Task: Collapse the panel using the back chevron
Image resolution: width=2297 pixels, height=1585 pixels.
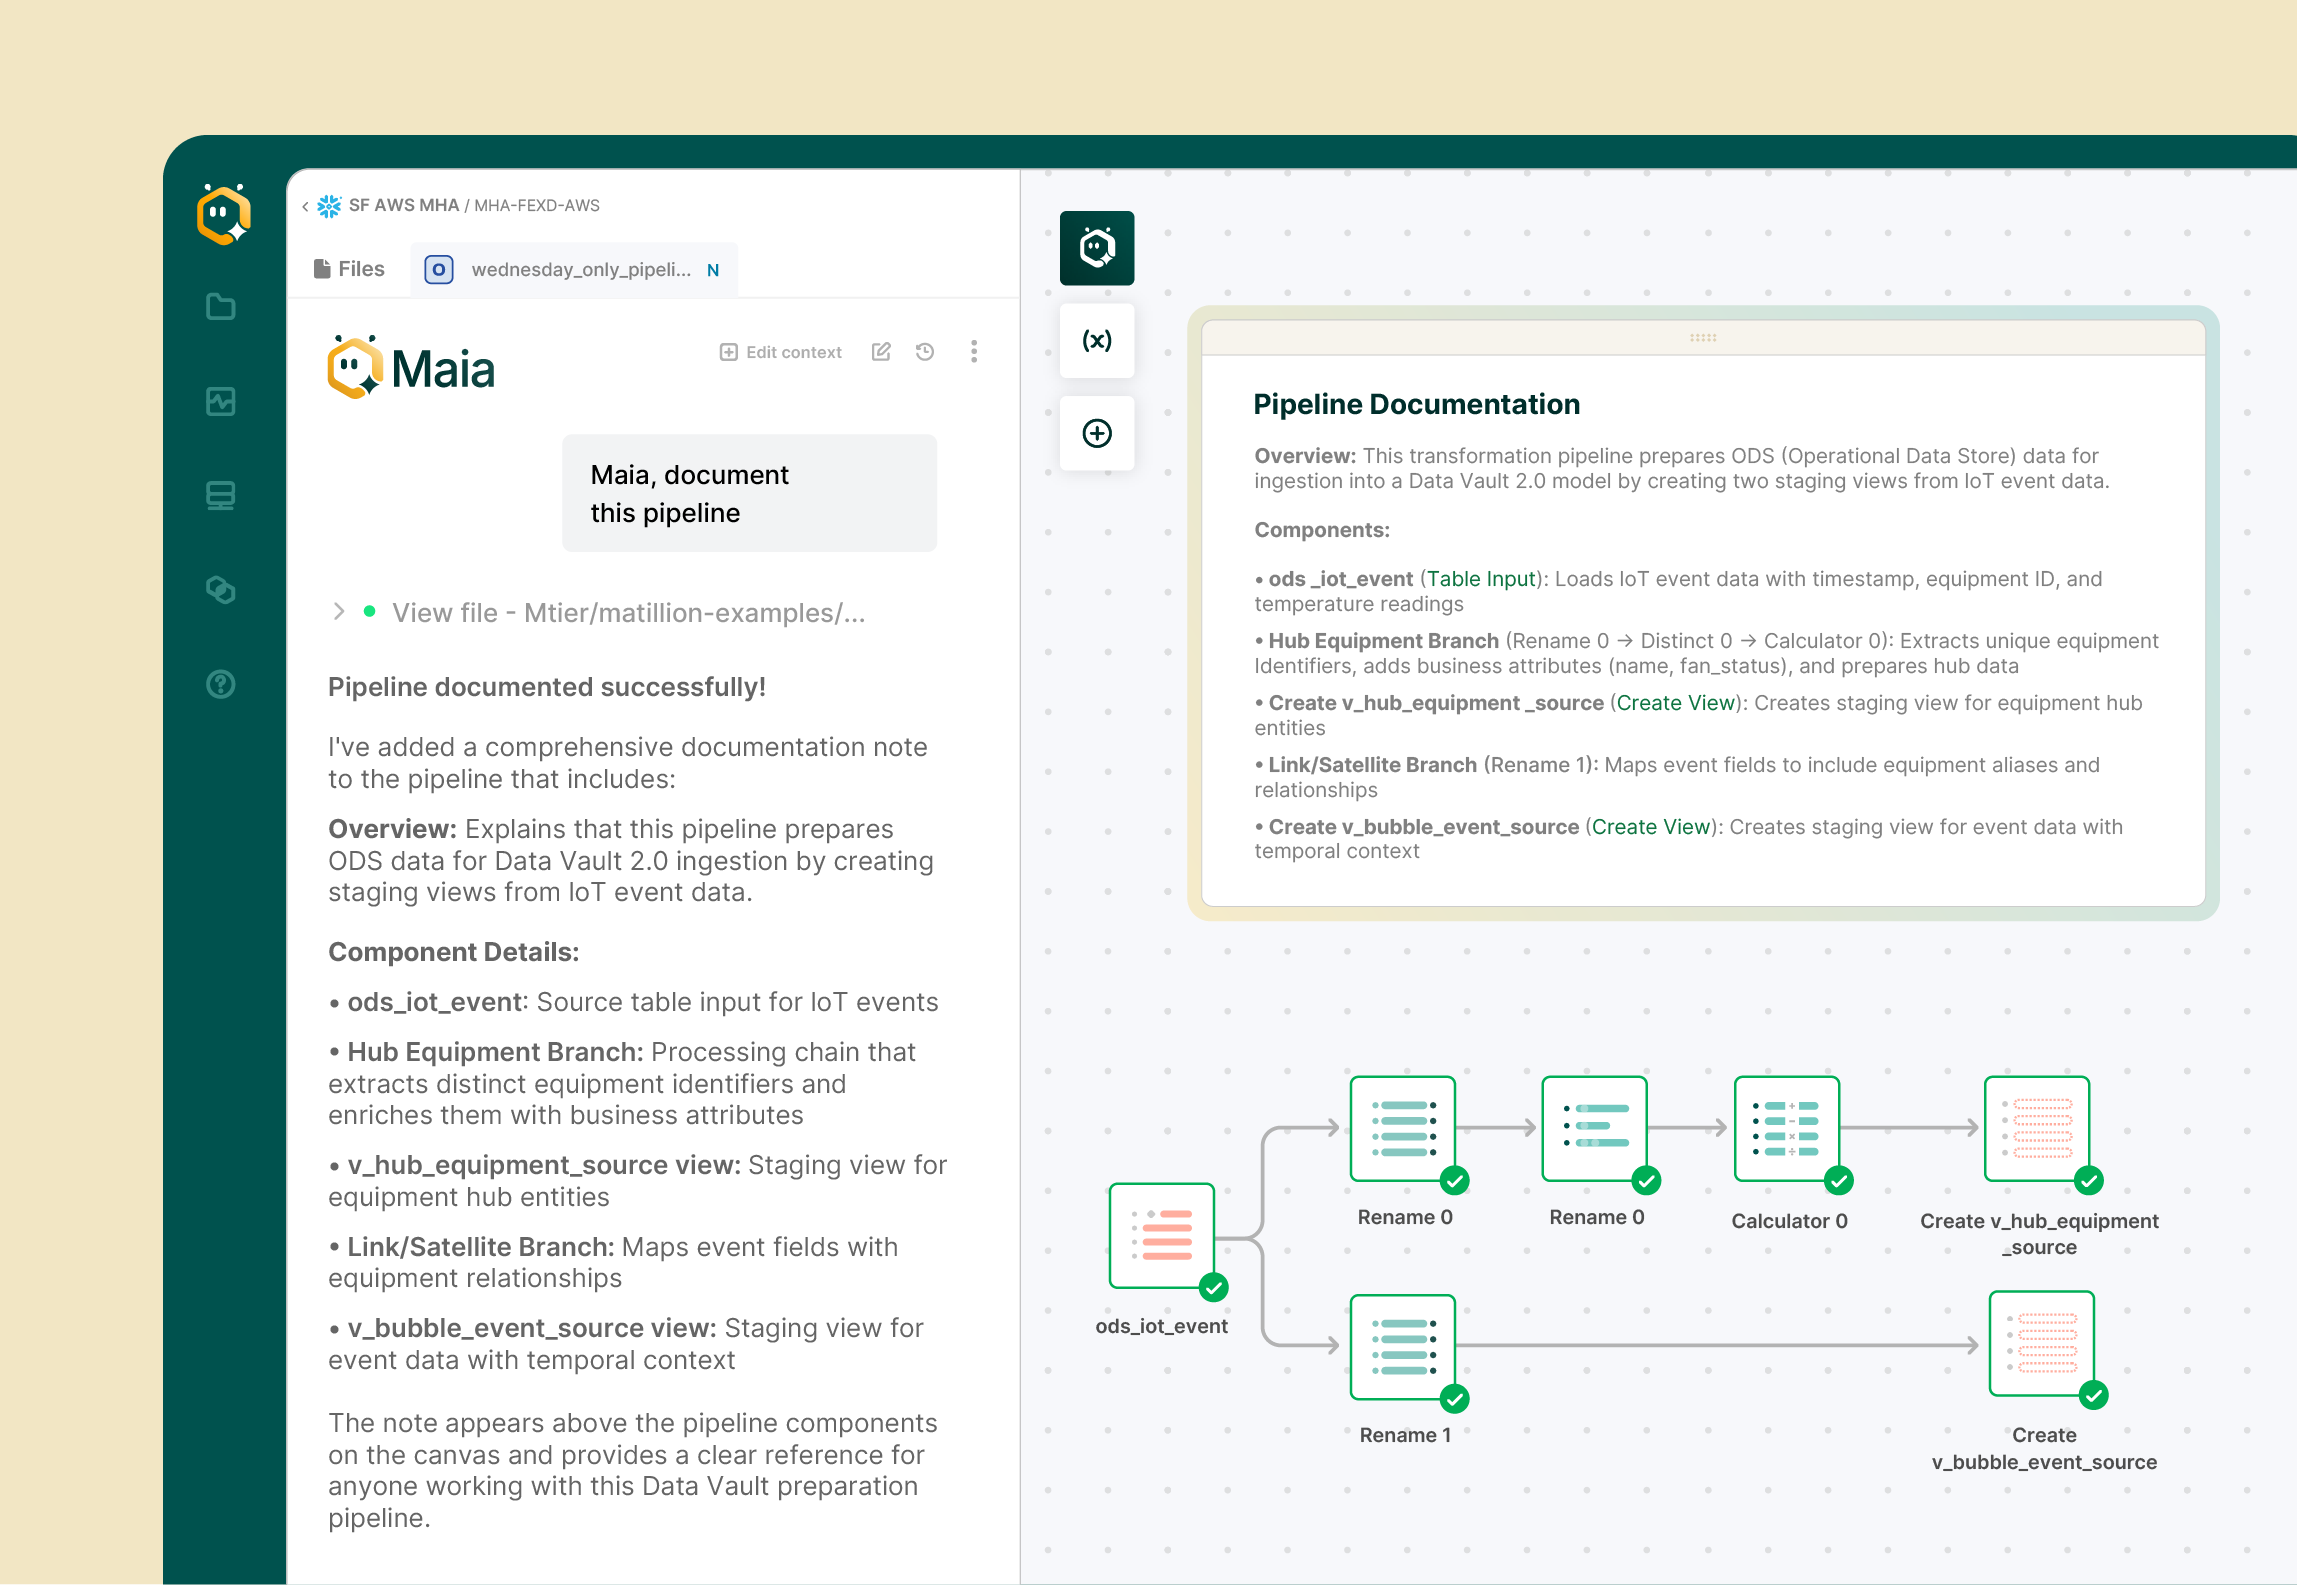Action: click(305, 205)
